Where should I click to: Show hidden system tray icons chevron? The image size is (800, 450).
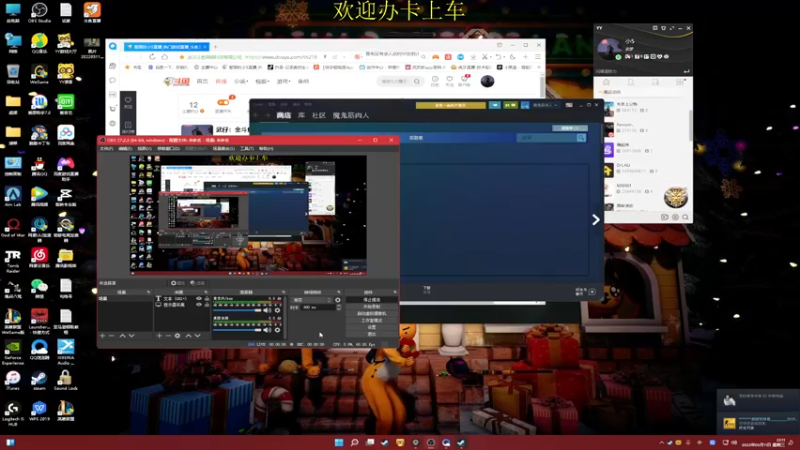[x=662, y=443]
